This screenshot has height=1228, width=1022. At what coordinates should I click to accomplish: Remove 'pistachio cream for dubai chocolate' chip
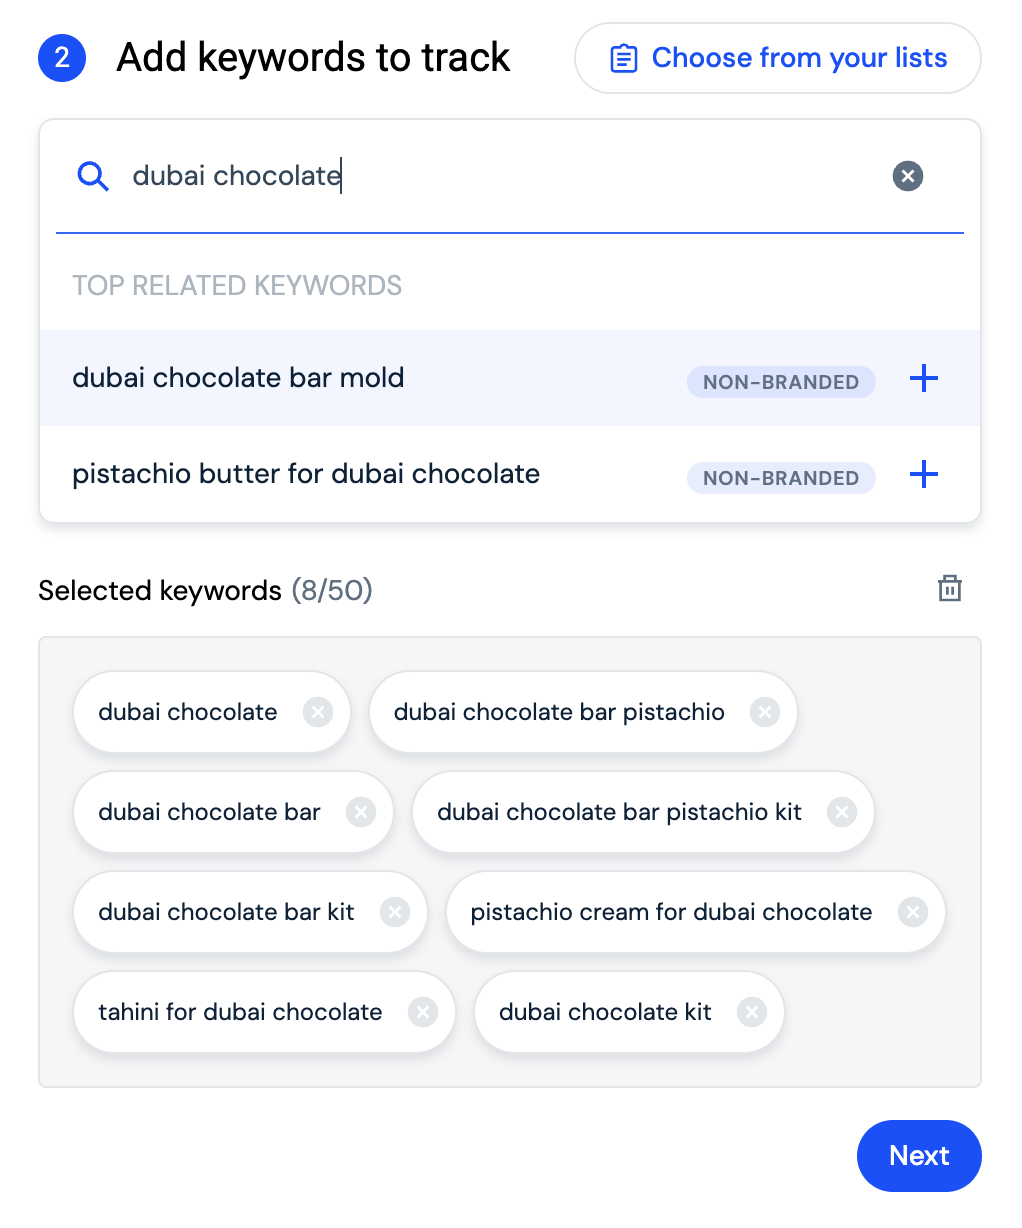pyautogui.click(x=913, y=912)
